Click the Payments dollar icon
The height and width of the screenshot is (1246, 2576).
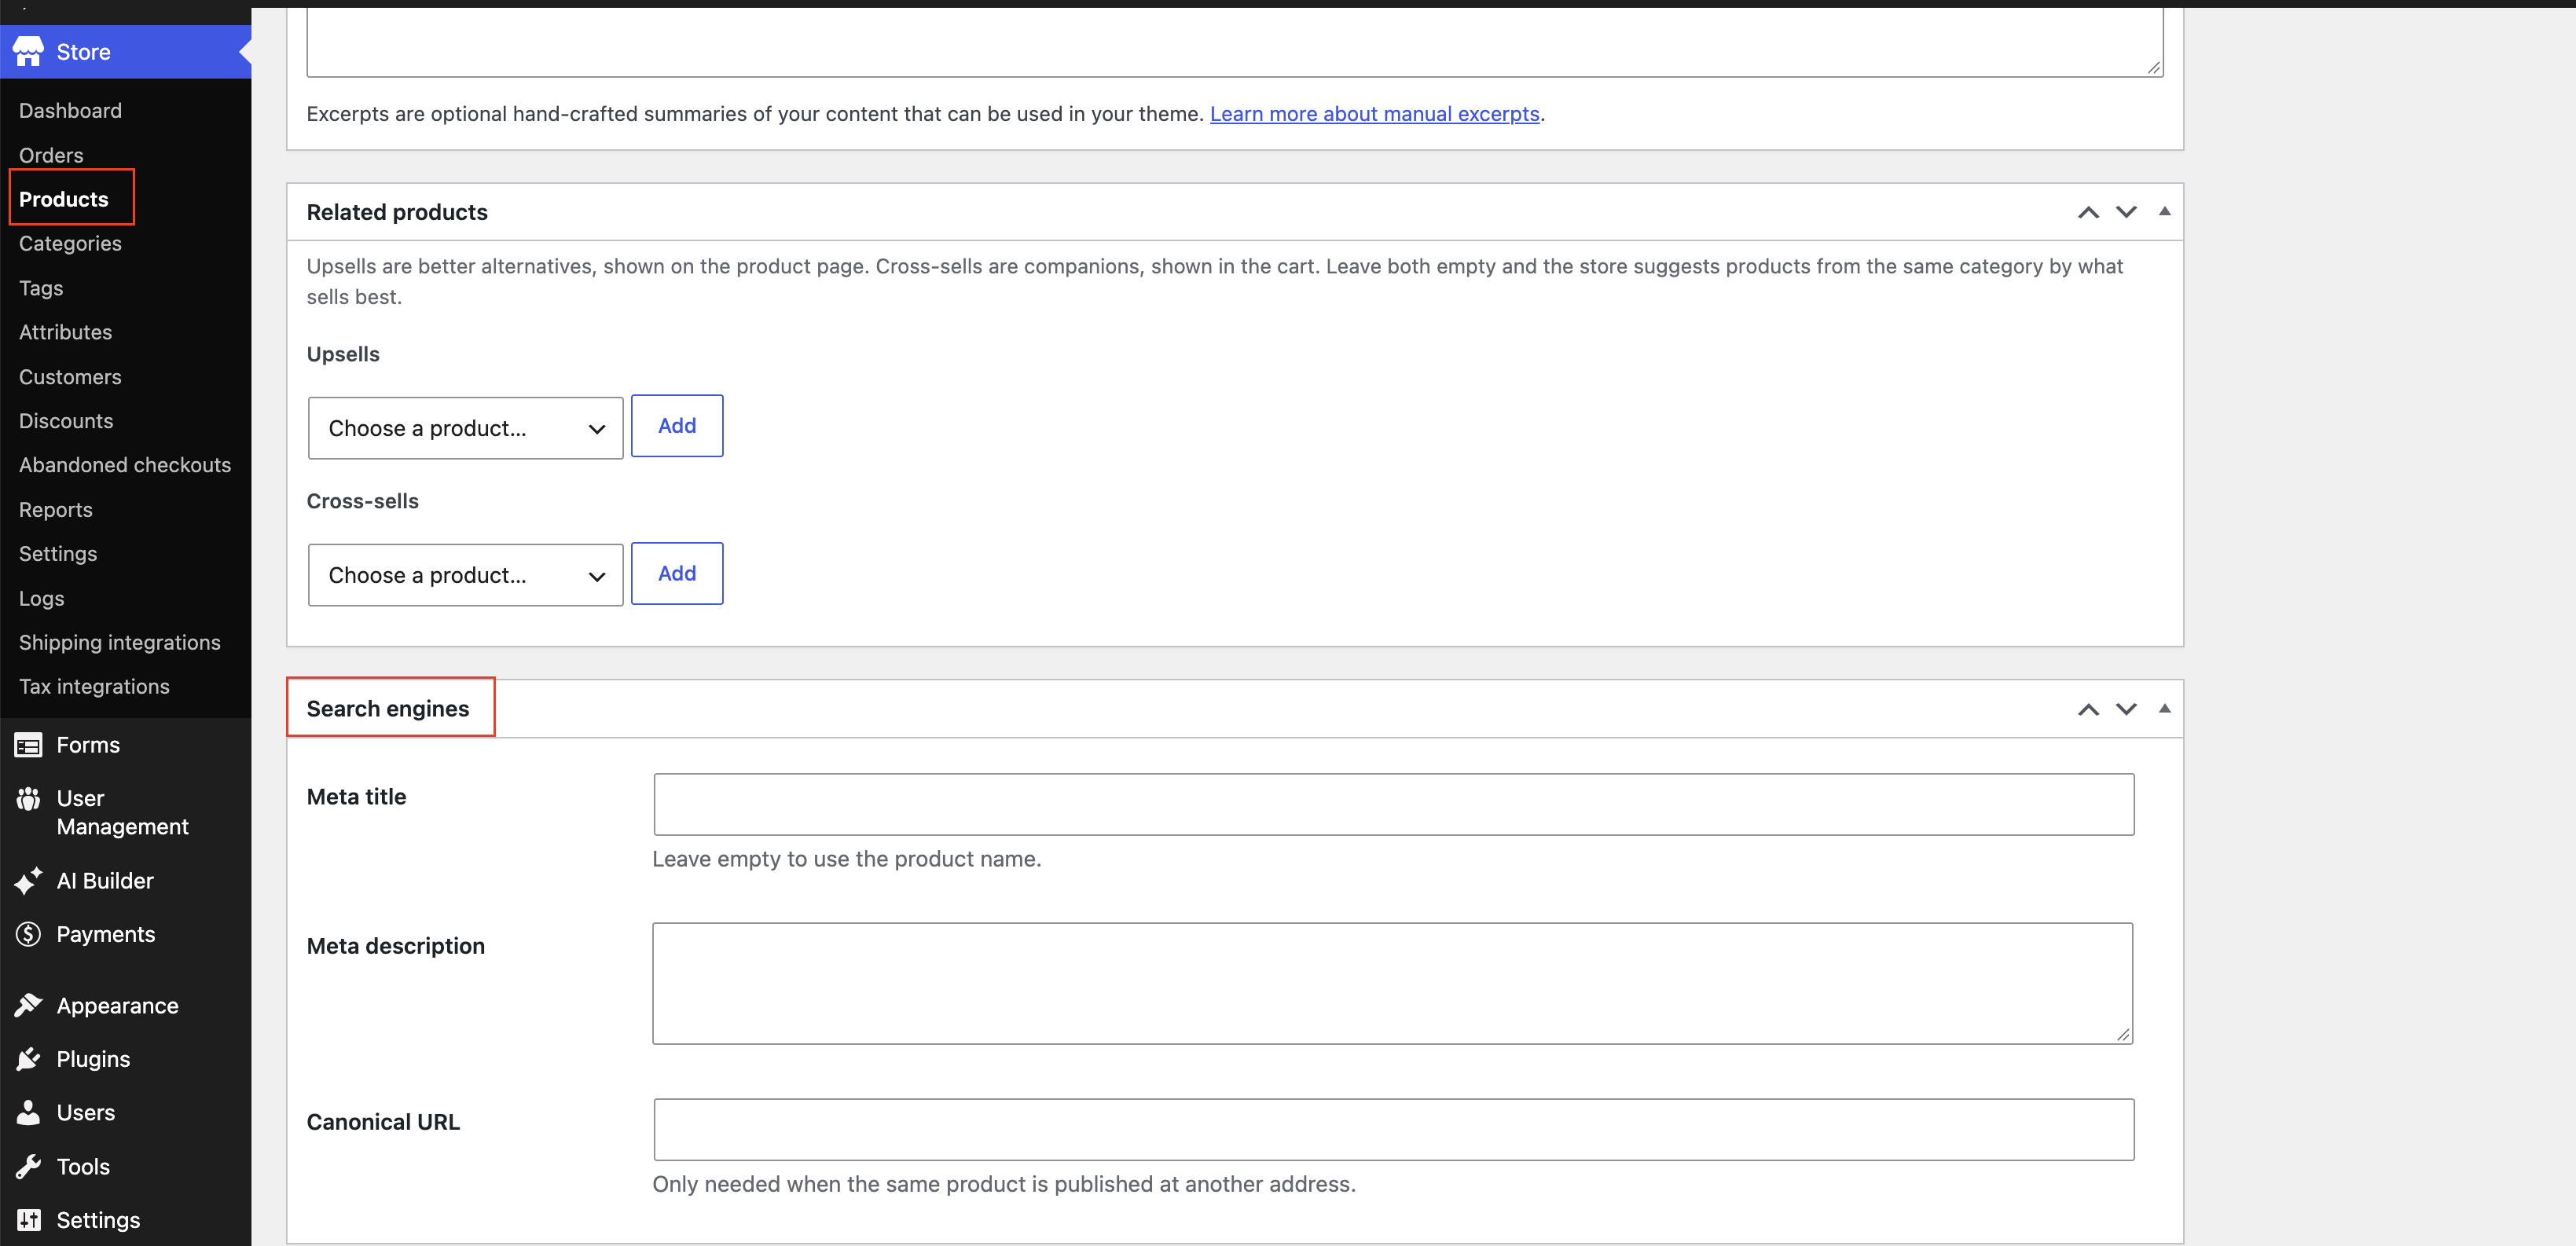[28, 934]
